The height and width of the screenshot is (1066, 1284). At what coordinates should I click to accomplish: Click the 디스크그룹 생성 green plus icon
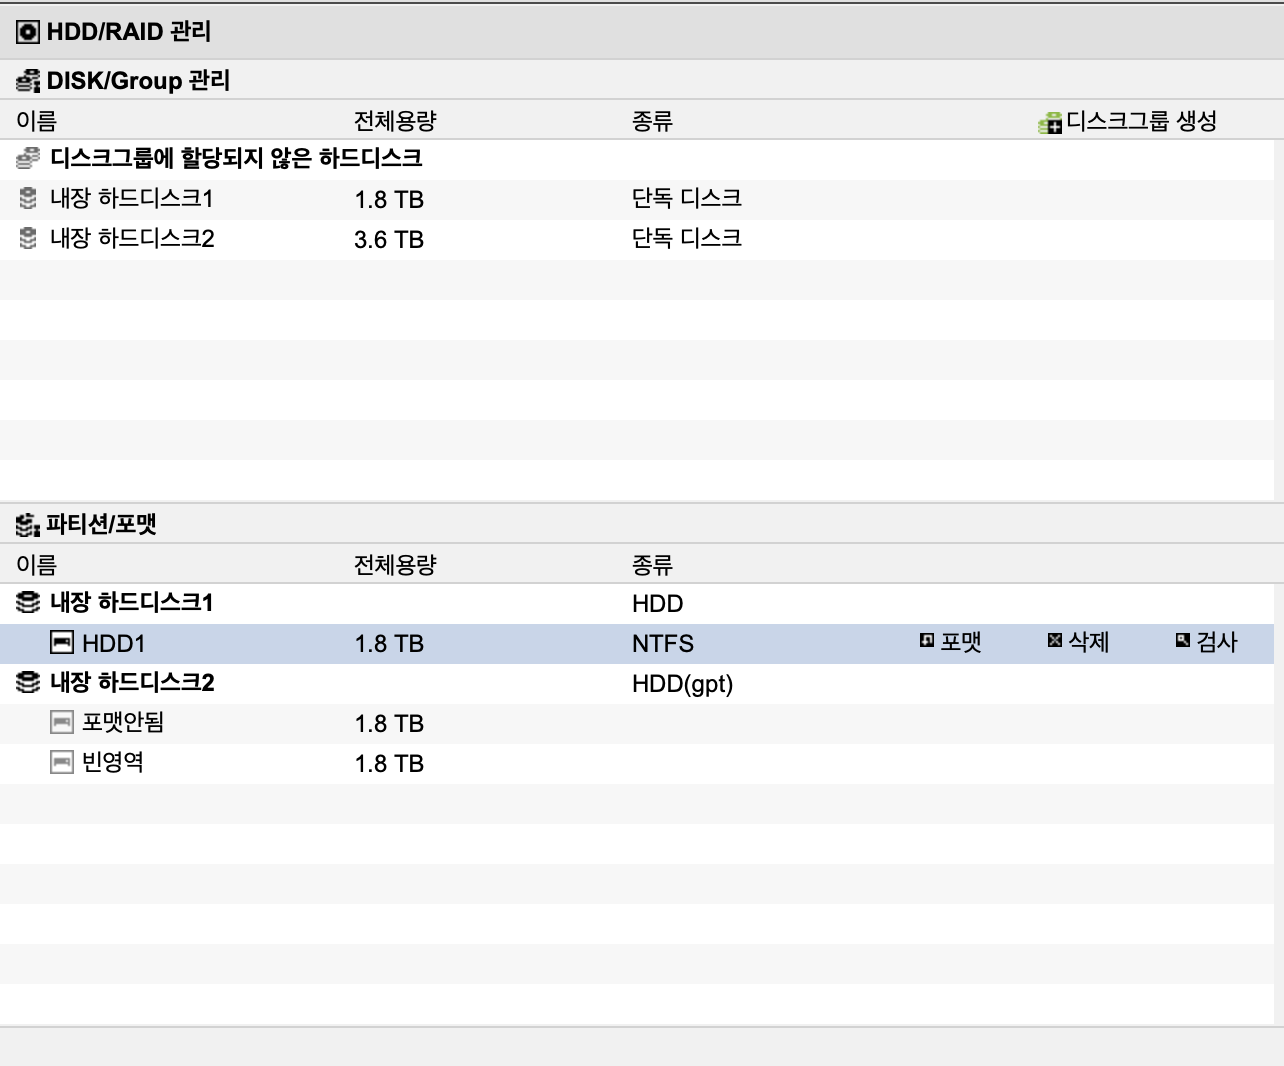(x=1050, y=123)
